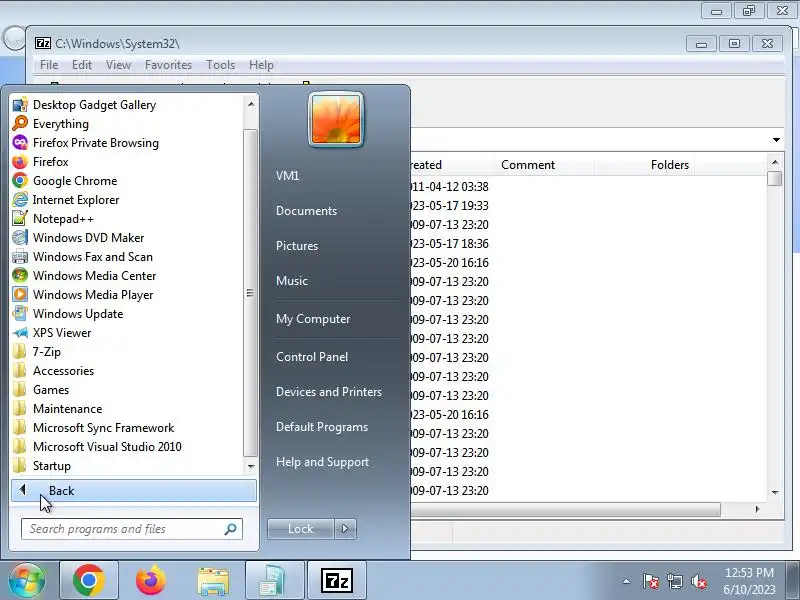Screen dimensions: 800x600
Task: Click the Start menu programs list scrollbar thumb
Action: click(250, 293)
